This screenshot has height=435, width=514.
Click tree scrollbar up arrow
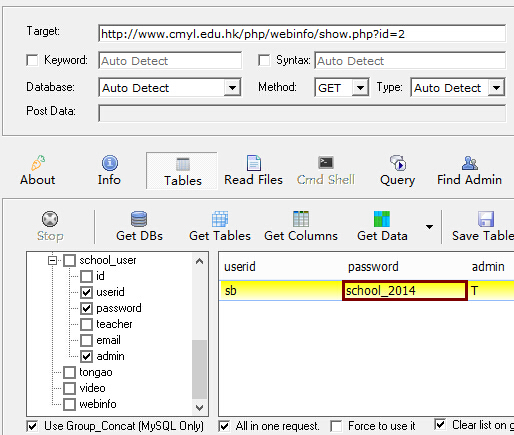[x=199, y=261]
